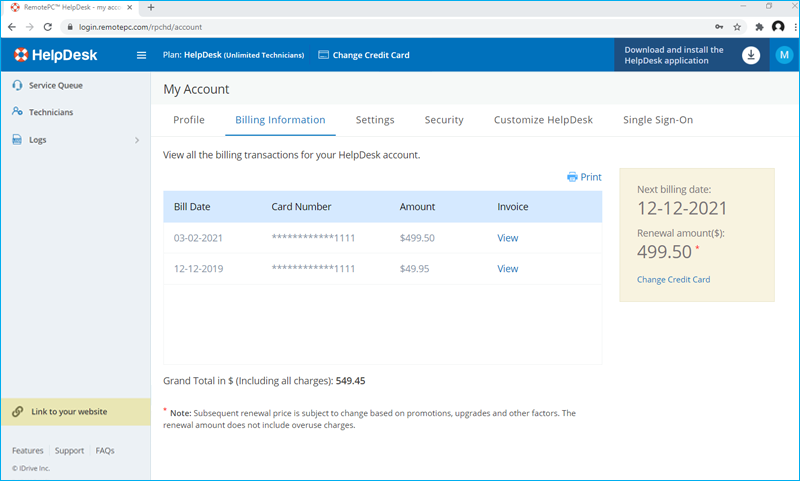
Task: Open the Settings tab
Action: click(375, 120)
